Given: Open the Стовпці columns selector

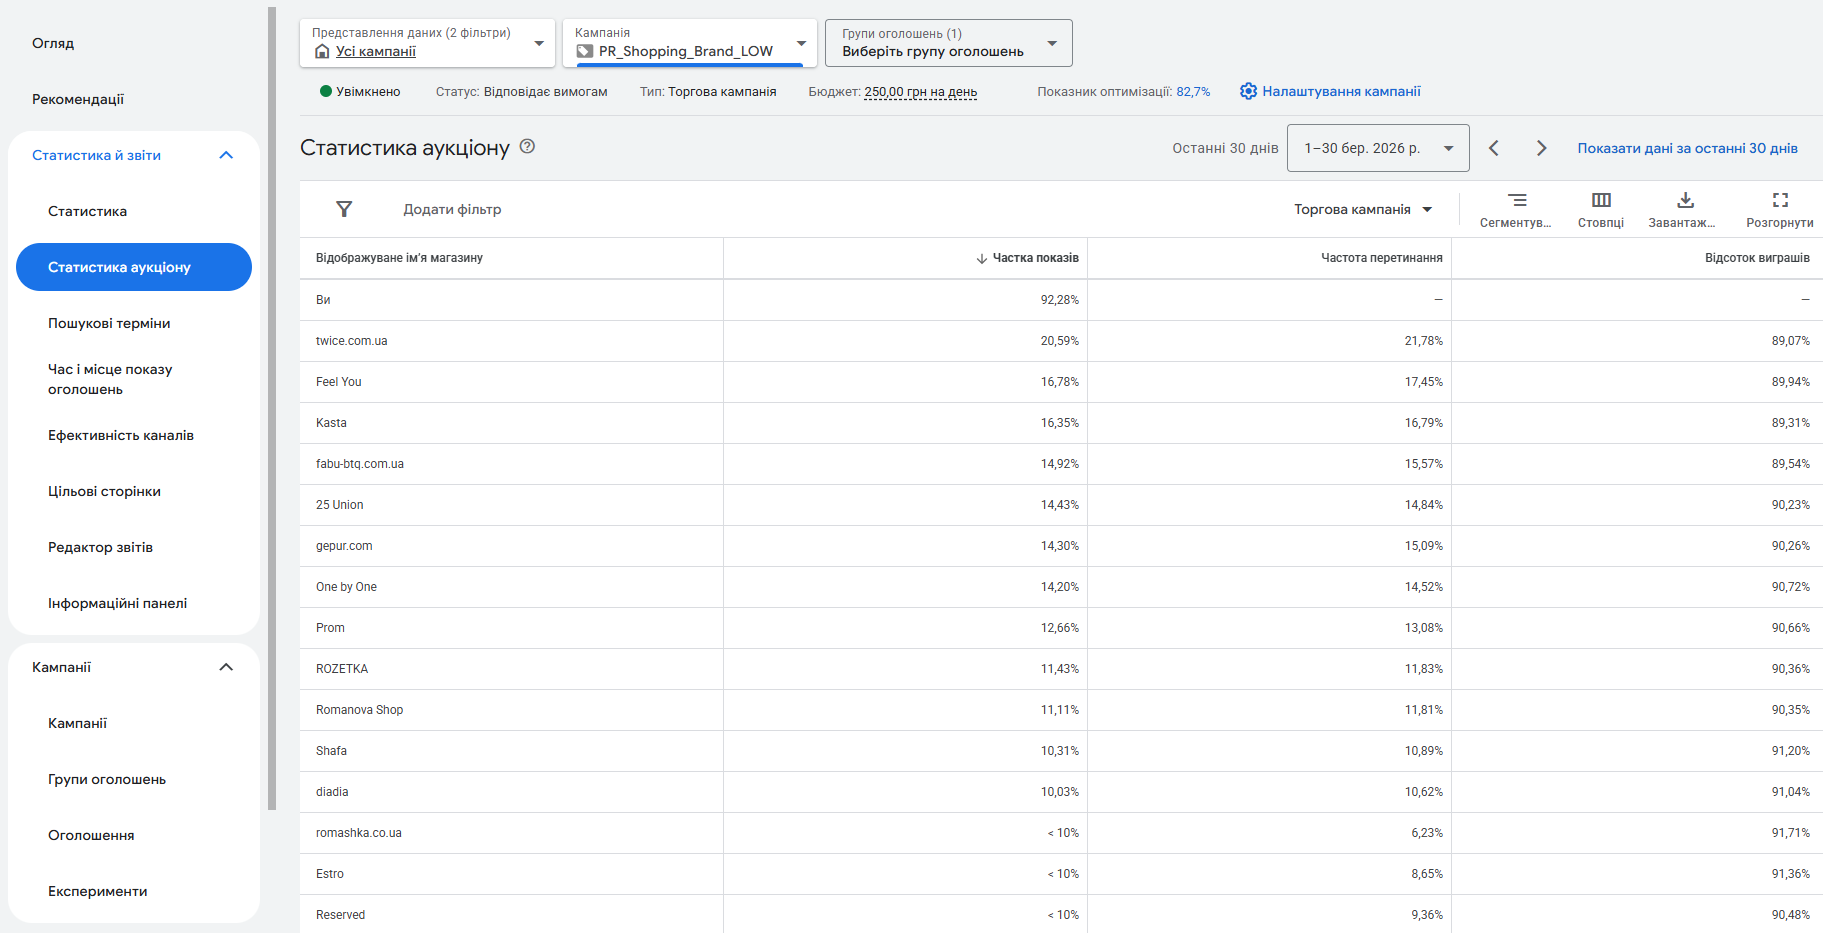Looking at the screenshot, I should pos(1601,210).
